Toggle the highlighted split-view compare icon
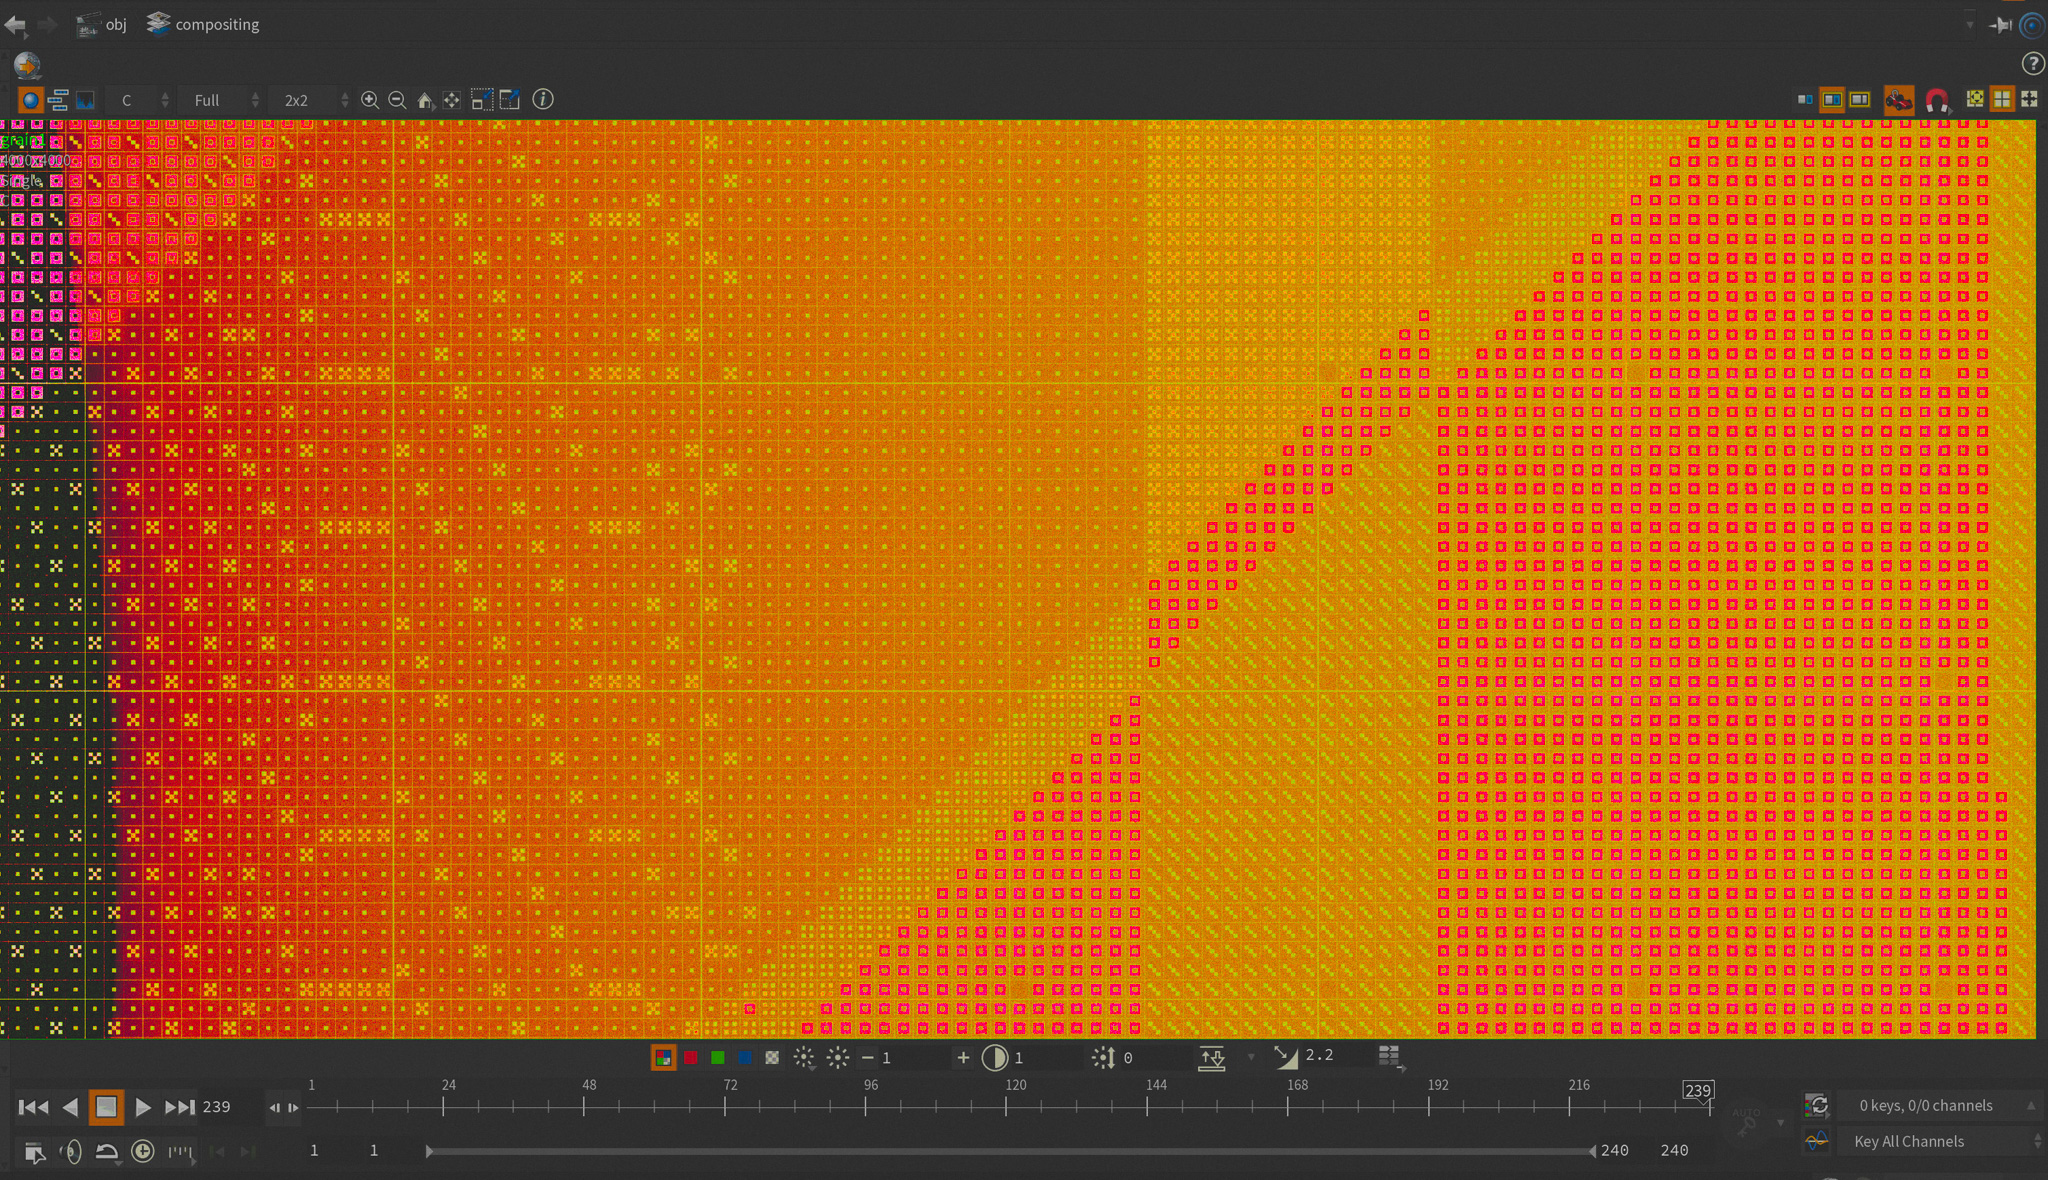 click(1832, 100)
